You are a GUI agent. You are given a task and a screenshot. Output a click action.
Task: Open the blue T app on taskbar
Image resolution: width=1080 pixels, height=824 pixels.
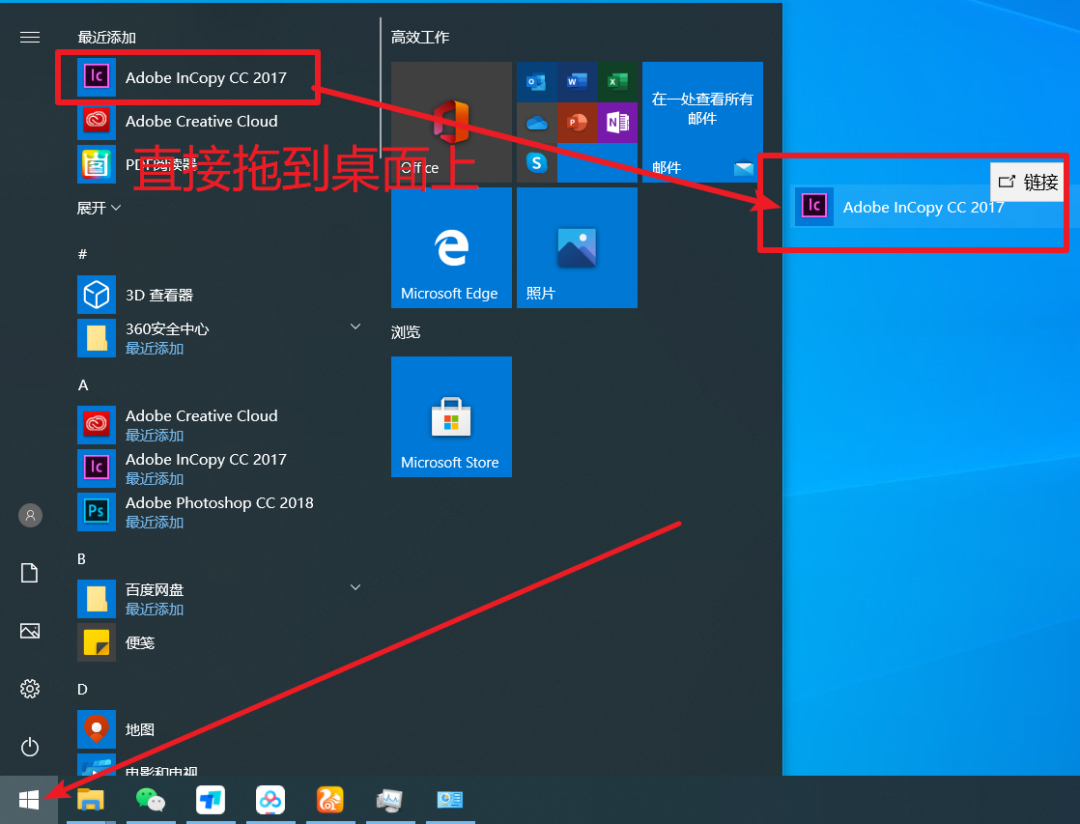coord(210,800)
